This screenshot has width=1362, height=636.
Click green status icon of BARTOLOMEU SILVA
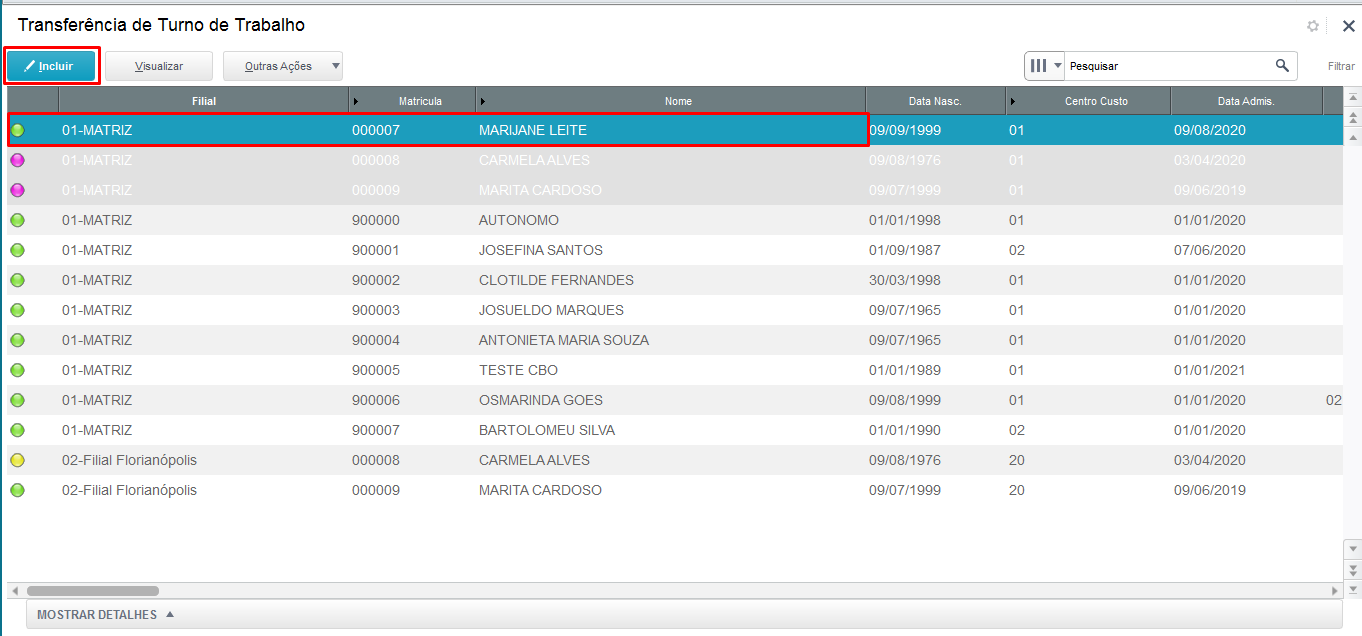click(x=17, y=430)
